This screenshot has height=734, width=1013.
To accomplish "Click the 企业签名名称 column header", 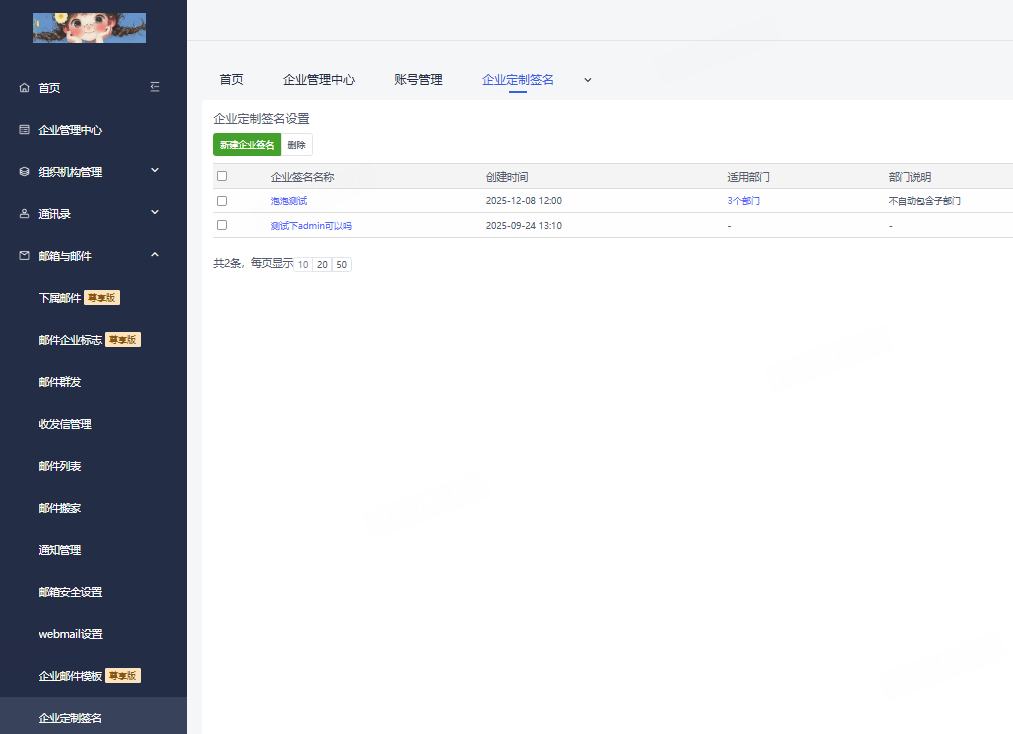I will tap(302, 177).
